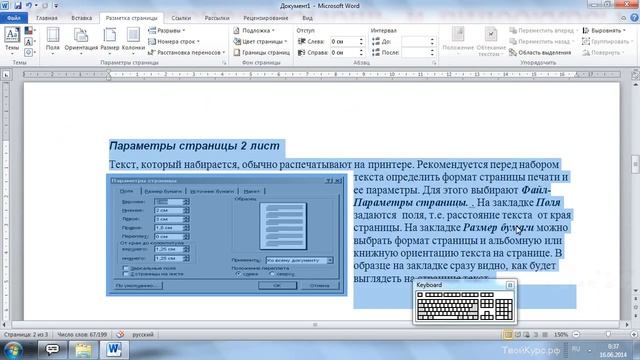
Task: Click Переместить назад
Action: pyautogui.click(x=542, y=41)
